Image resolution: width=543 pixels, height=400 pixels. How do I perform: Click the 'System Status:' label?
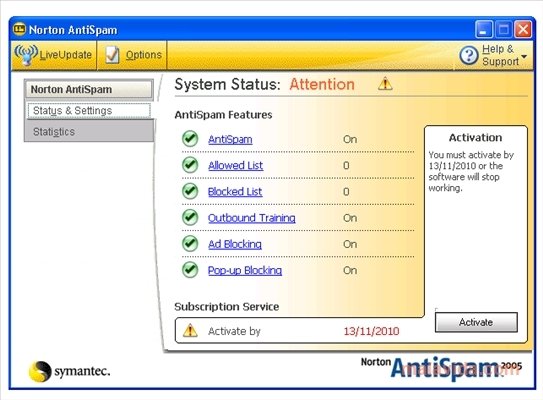pos(227,84)
